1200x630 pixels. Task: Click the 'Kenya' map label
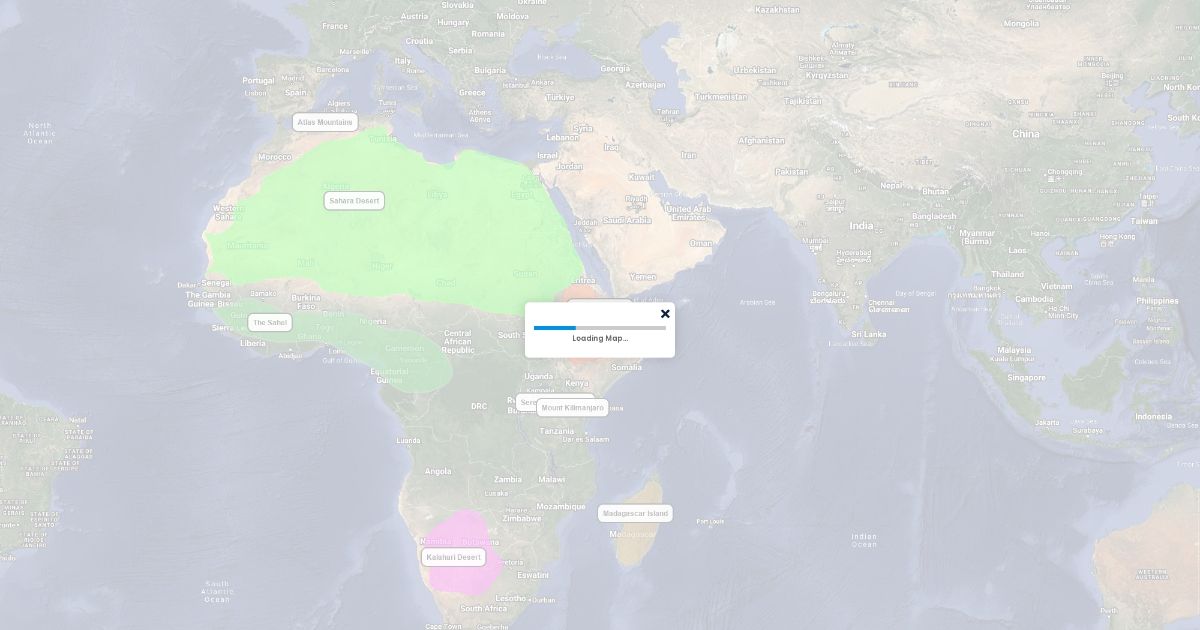coord(577,383)
